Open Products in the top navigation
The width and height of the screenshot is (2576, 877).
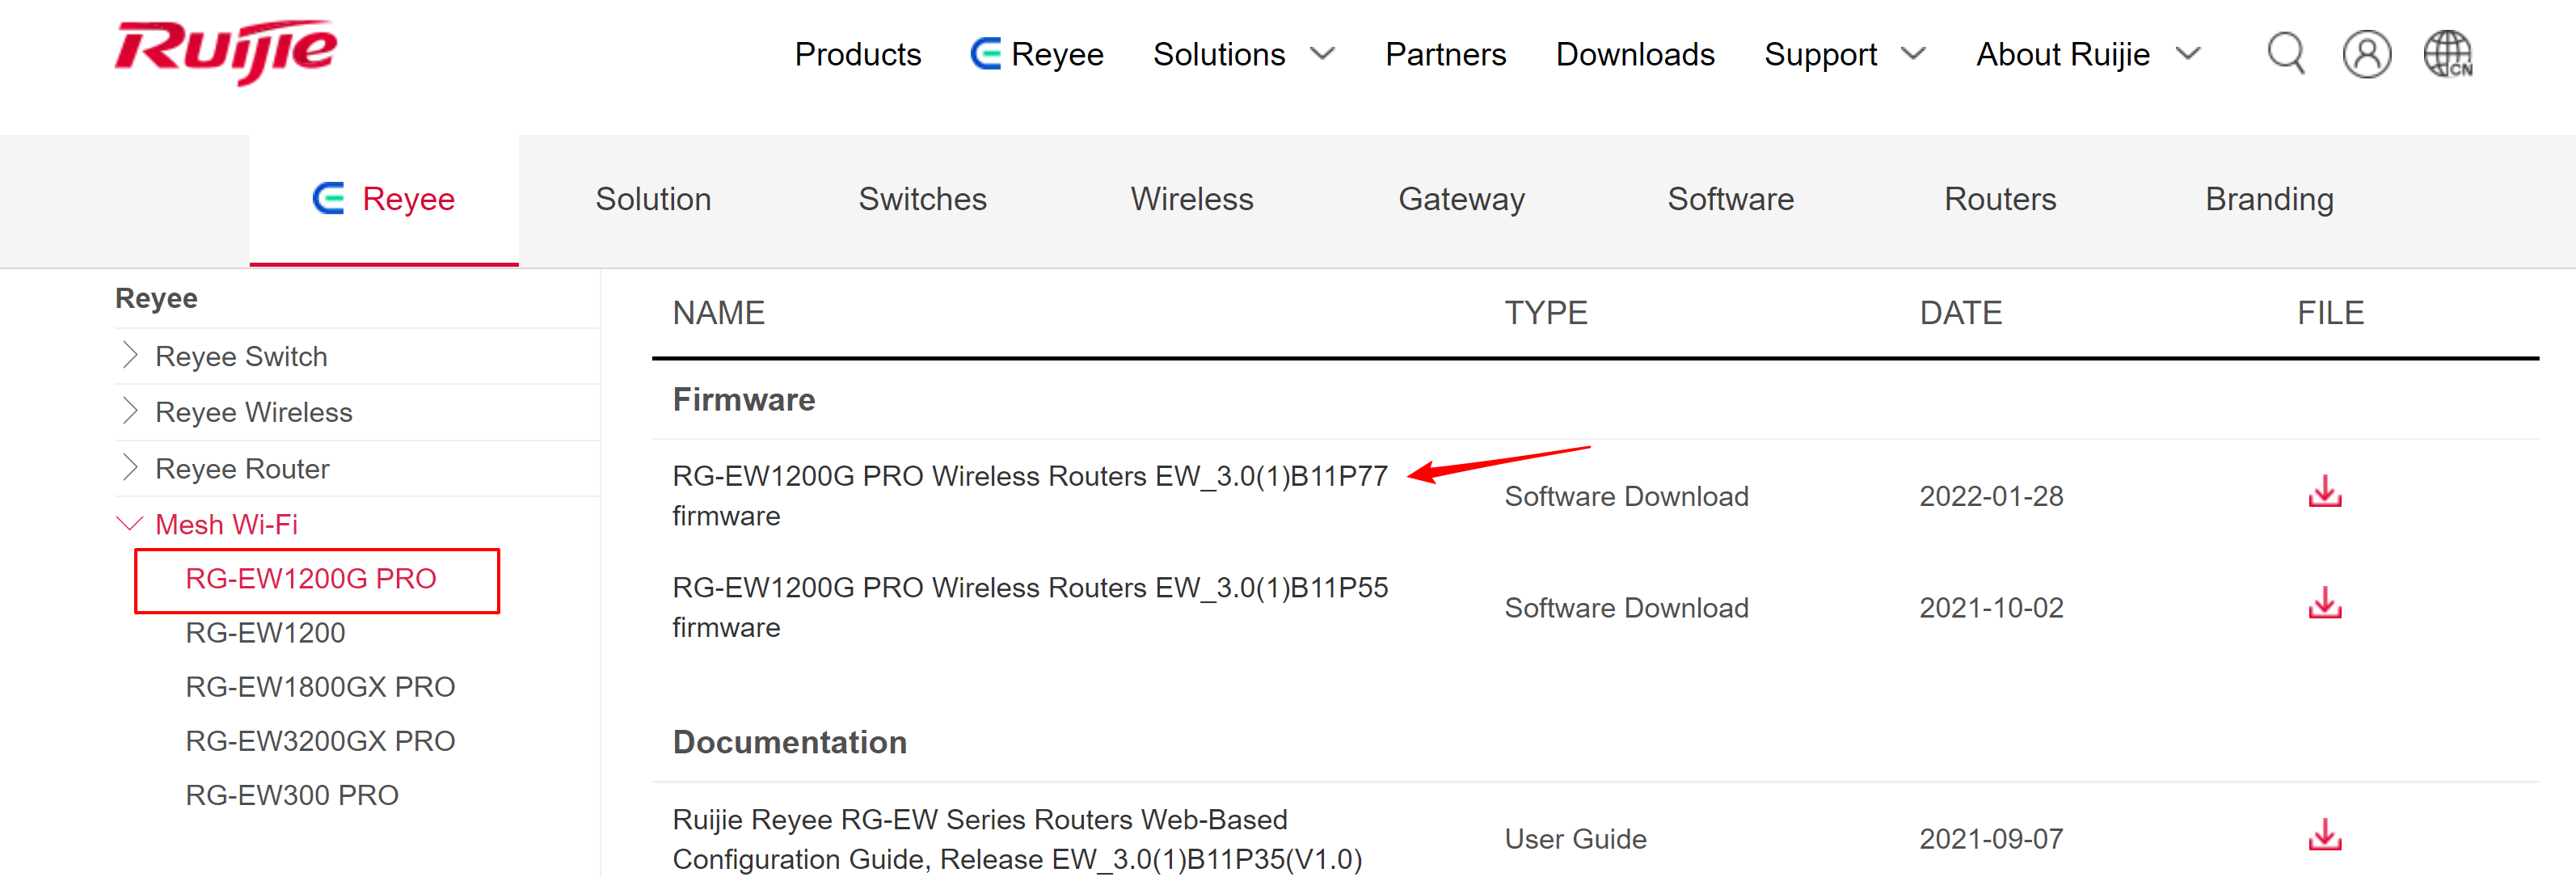click(x=858, y=54)
